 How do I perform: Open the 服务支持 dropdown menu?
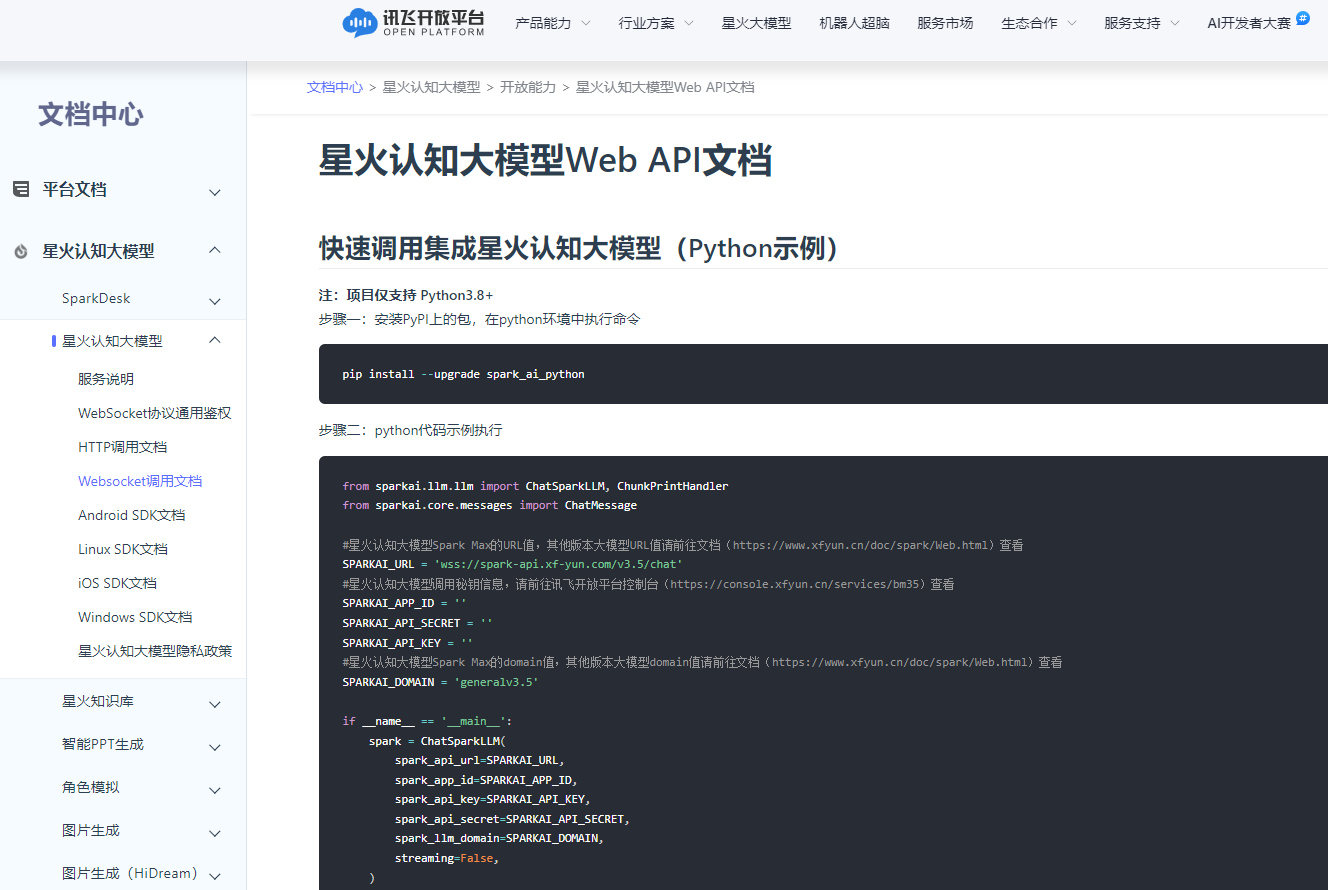tap(1142, 23)
